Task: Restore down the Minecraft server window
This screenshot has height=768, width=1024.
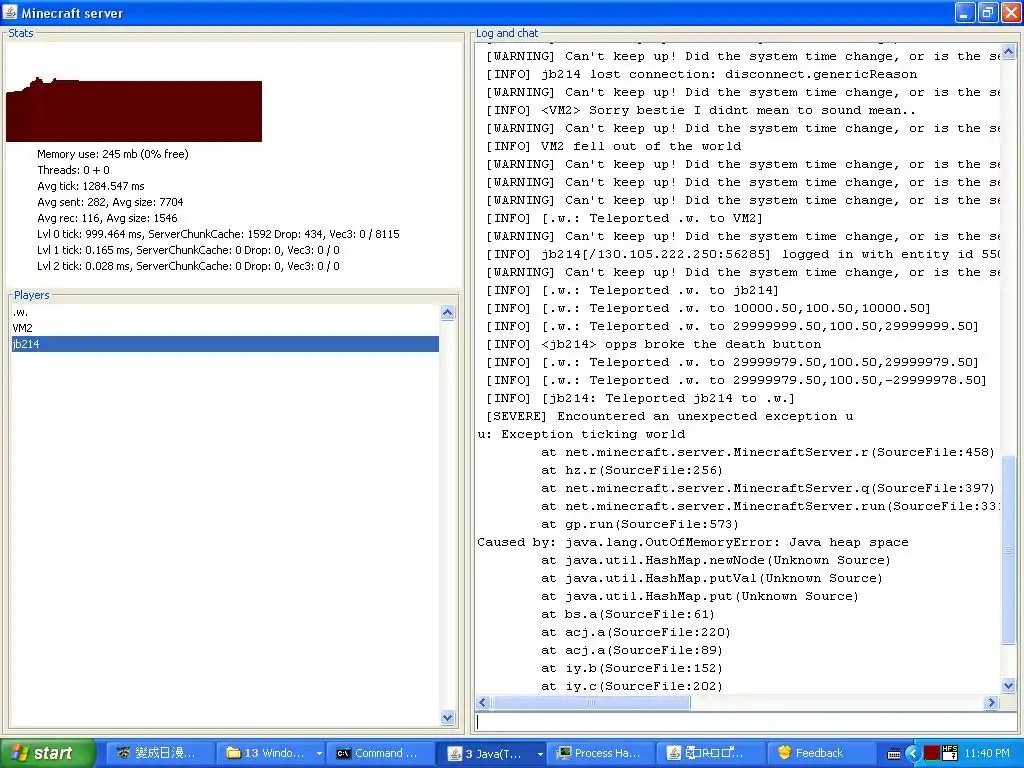Action: point(989,12)
